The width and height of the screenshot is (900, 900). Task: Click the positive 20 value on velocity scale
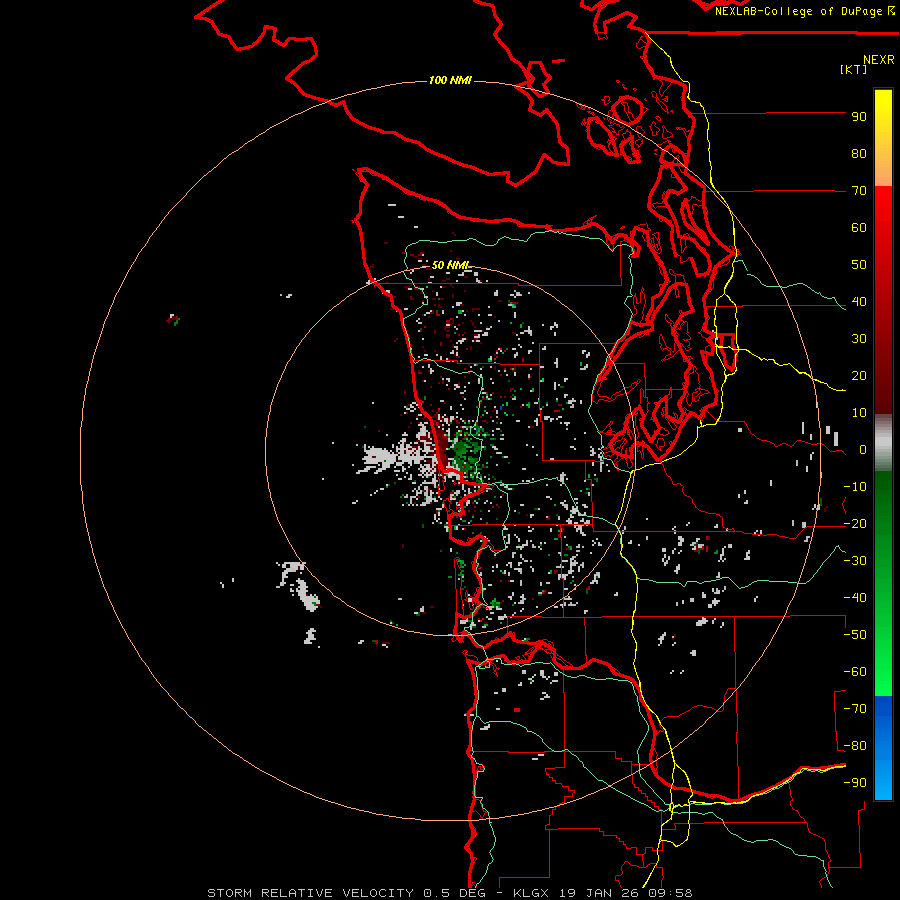[859, 376]
